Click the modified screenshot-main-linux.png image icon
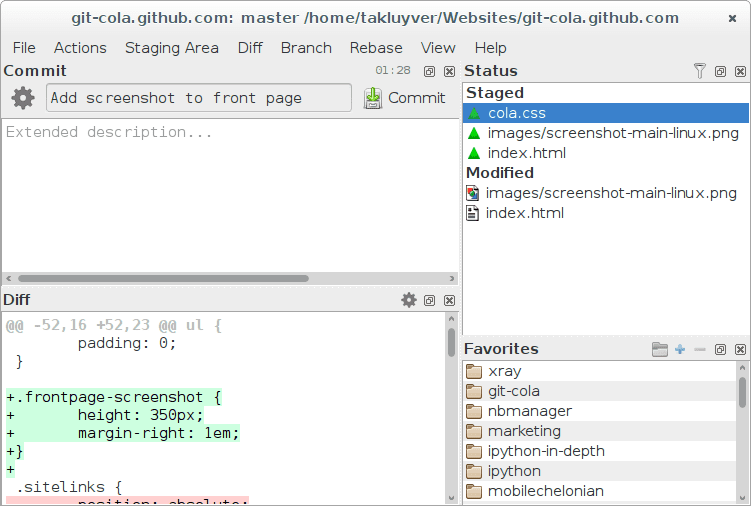 pyautogui.click(x=472, y=193)
